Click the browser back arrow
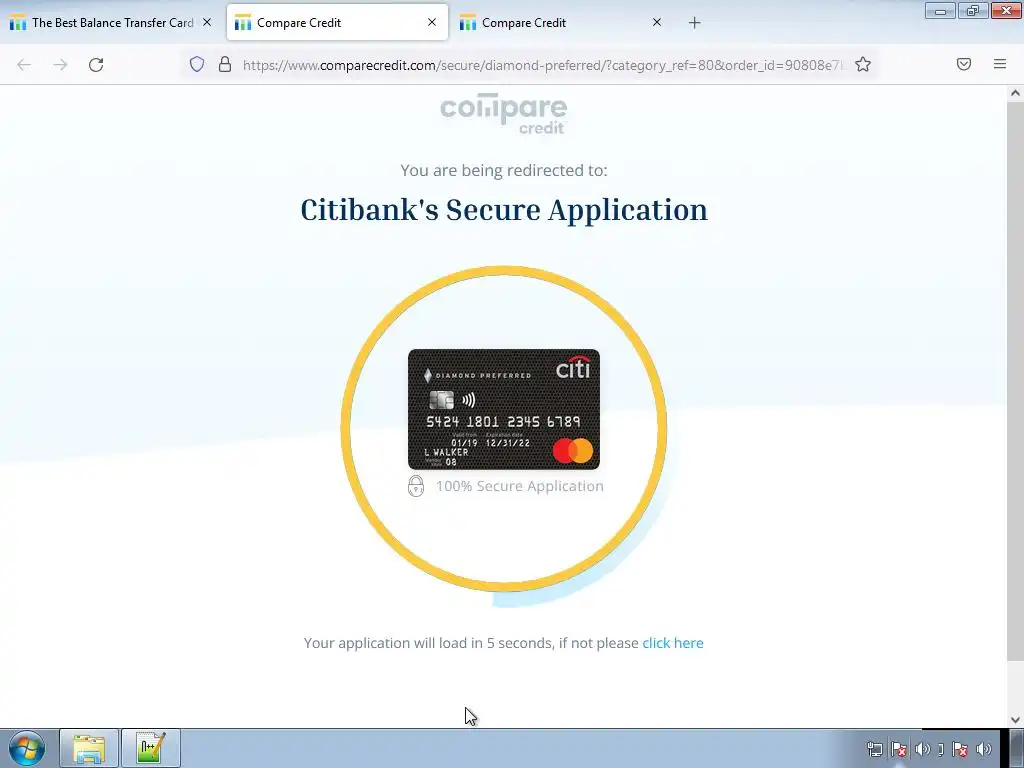This screenshot has height=768, width=1024. point(24,65)
